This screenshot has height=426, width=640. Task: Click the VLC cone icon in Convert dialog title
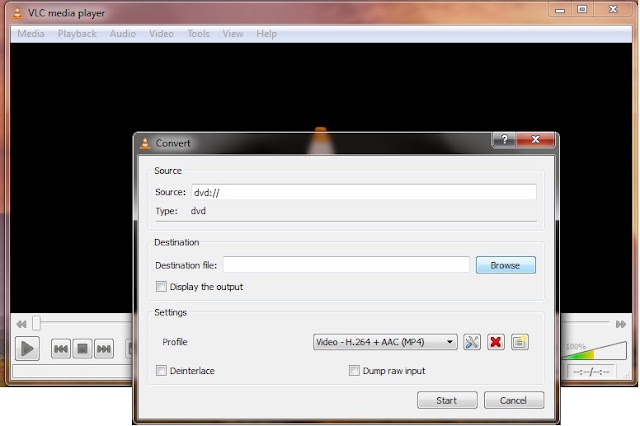click(x=145, y=143)
